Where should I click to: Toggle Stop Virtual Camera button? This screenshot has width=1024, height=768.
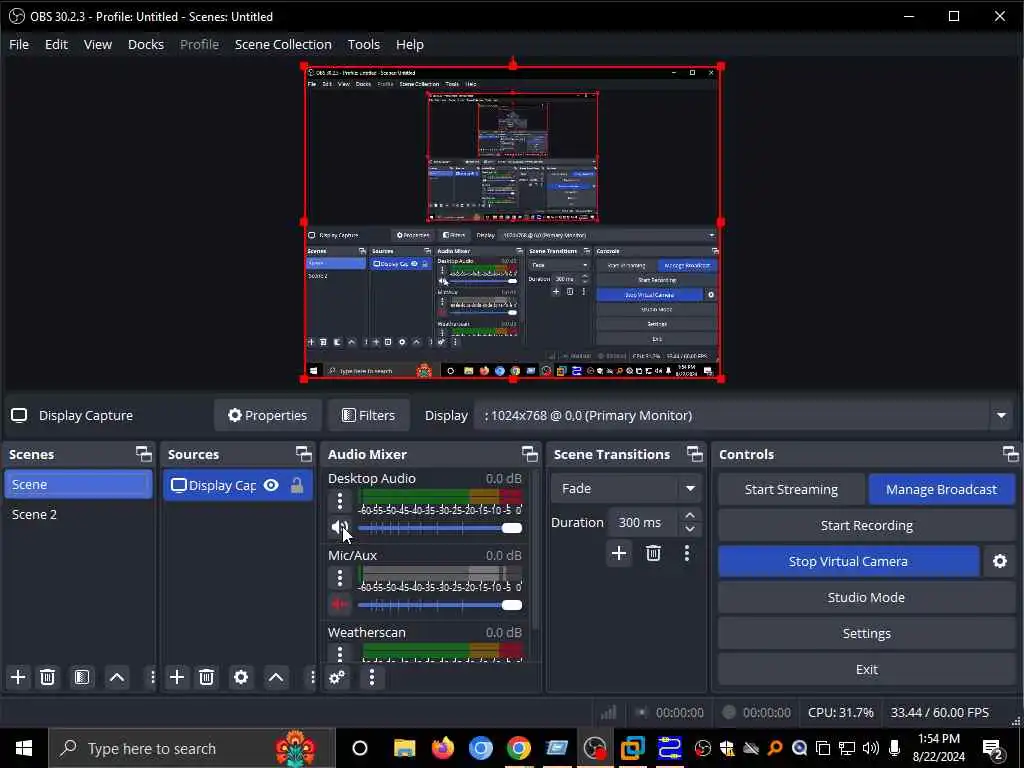point(848,562)
